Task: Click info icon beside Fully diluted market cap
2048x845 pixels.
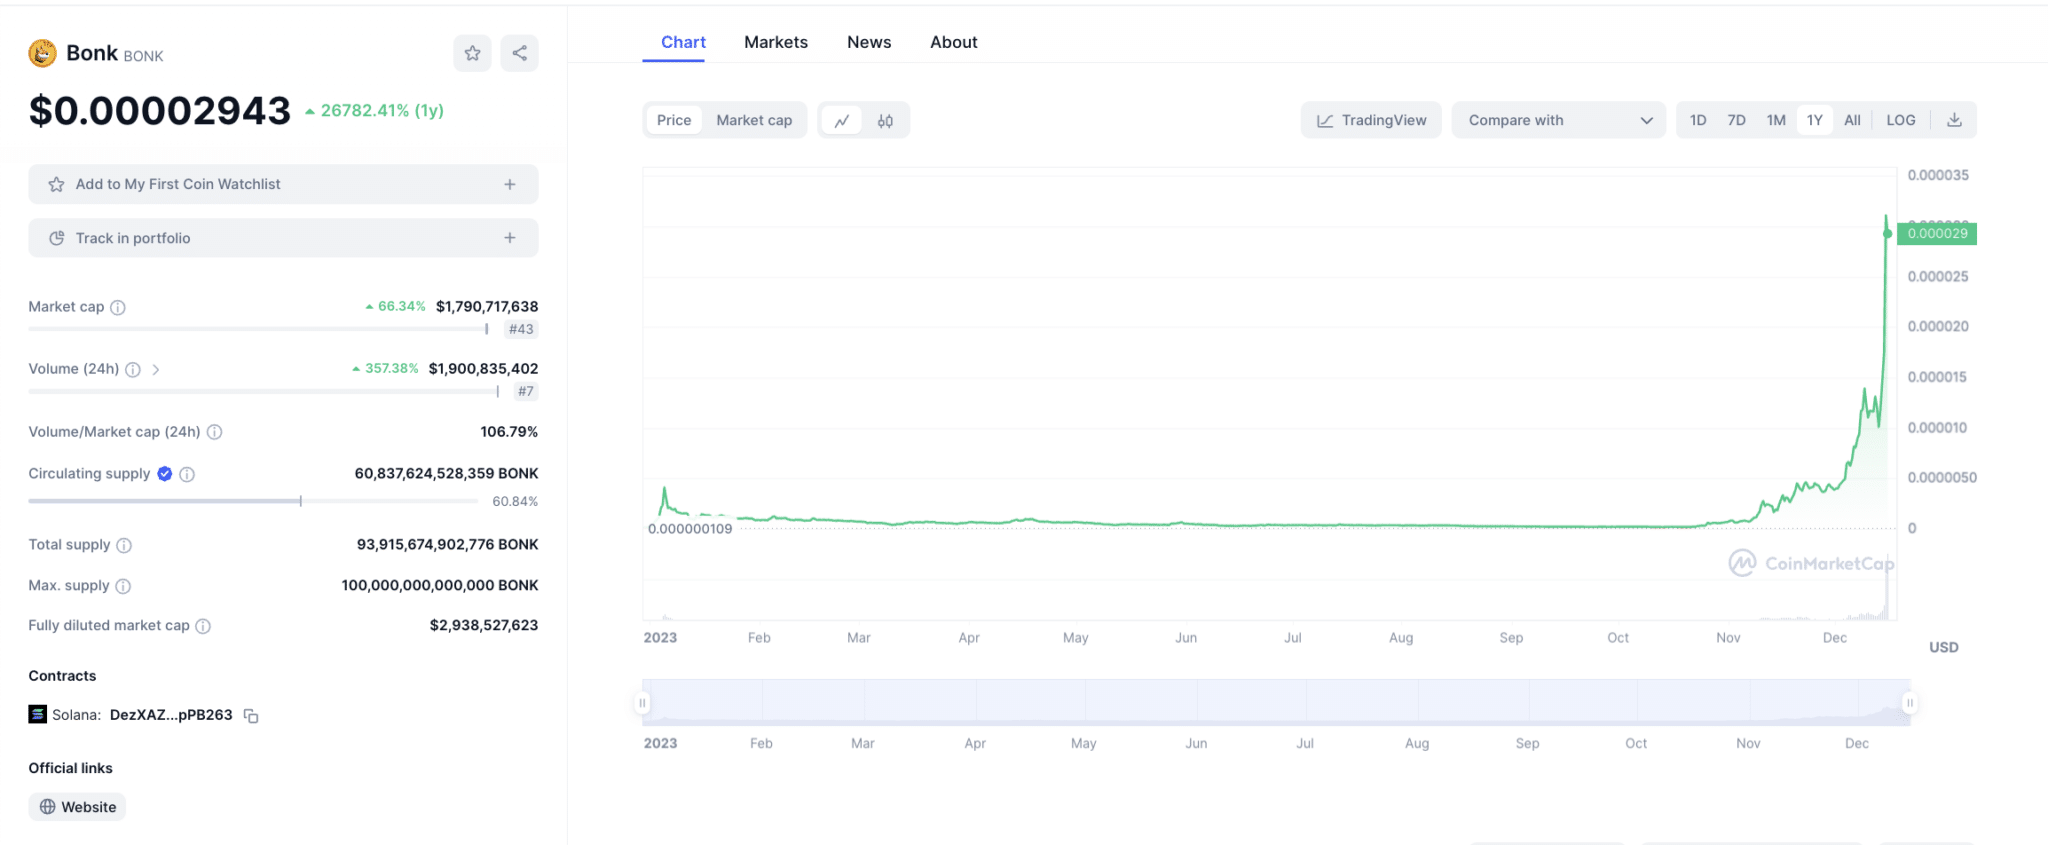Action: tap(203, 626)
